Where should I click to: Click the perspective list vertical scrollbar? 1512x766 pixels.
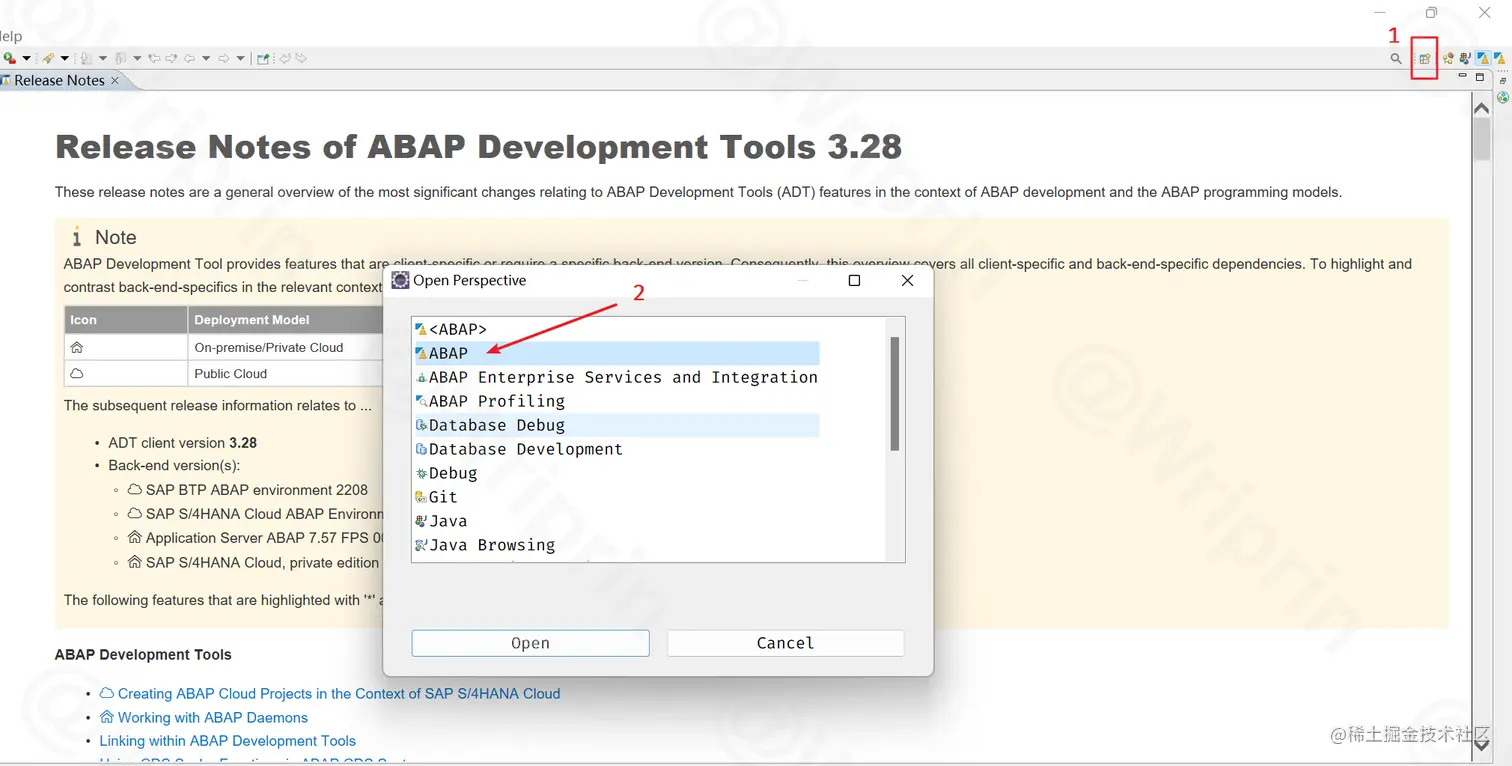[x=895, y=394]
